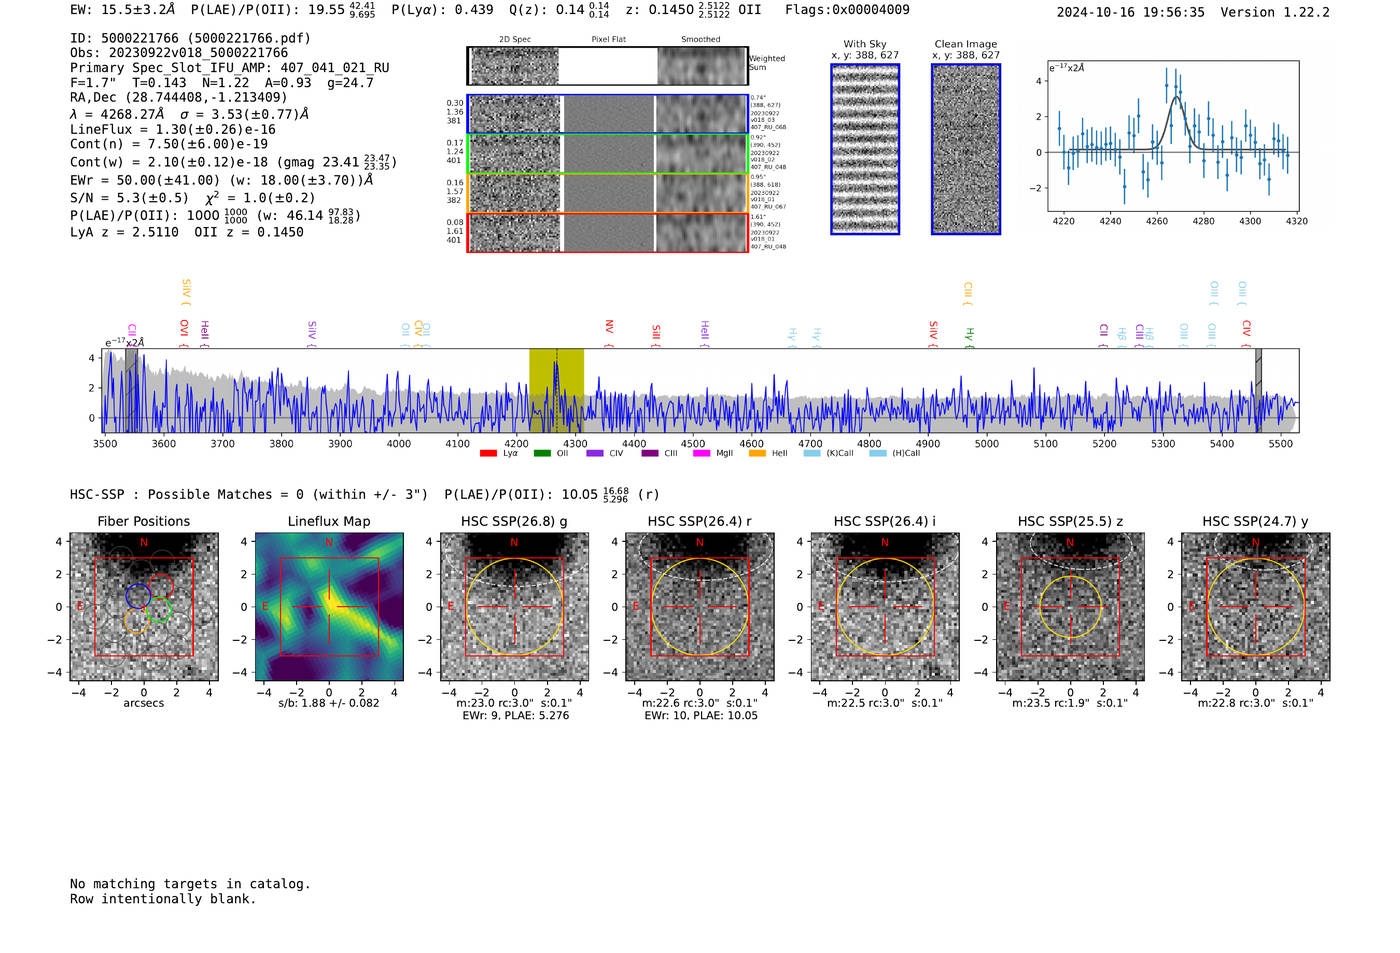Viewport: 1400px width, 953px height.
Task: Click the With Sky image
Action: (865, 149)
